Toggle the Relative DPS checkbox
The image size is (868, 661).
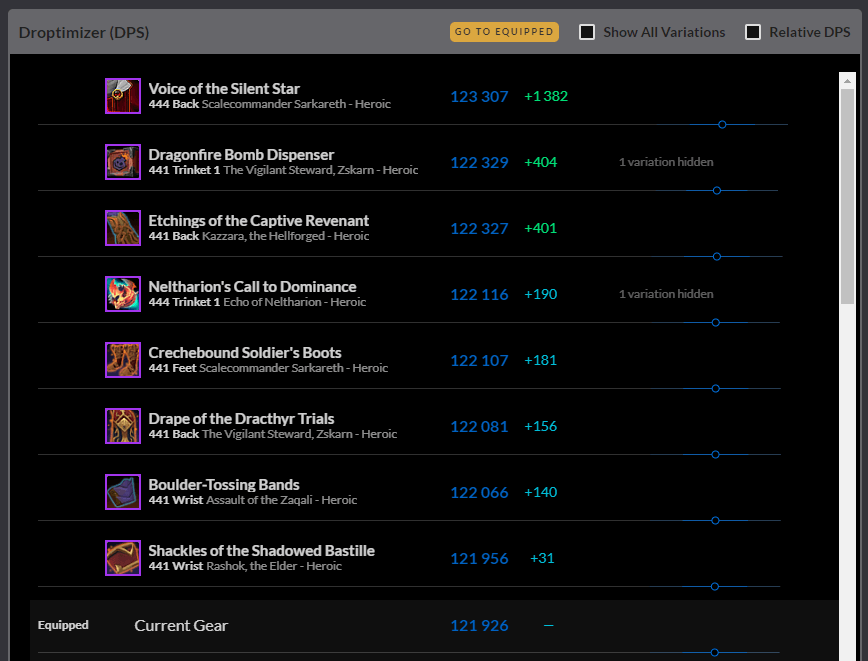click(x=753, y=32)
